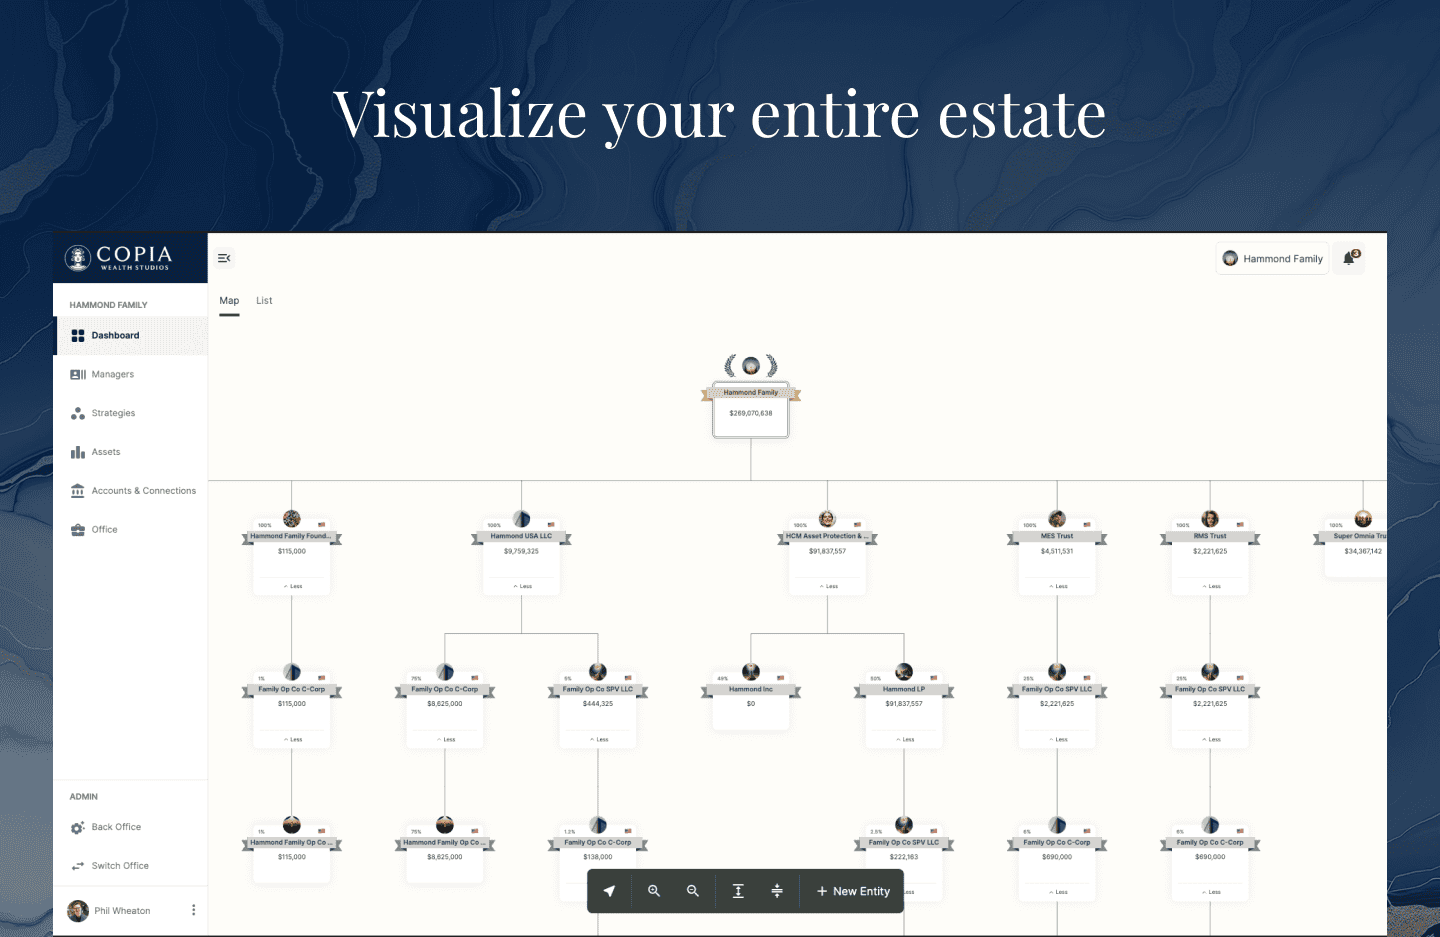
Task: Open the Hammond Family selector
Action: pyautogui.click(x=1272, y=258)
